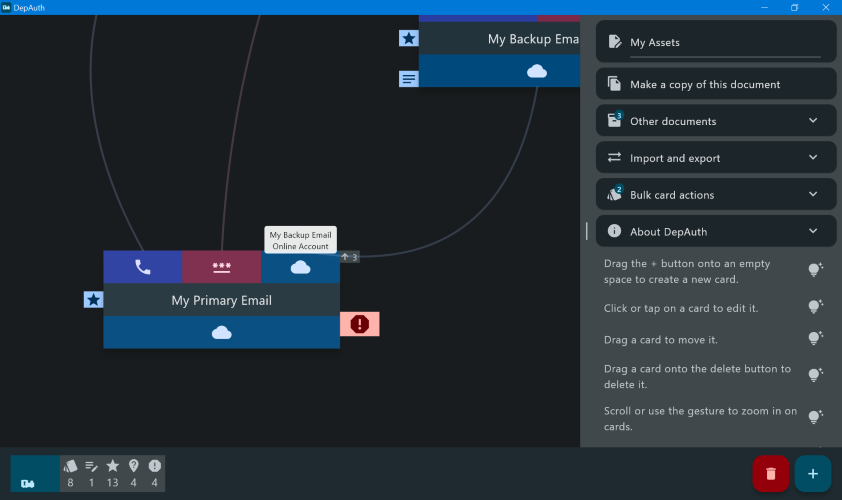The width and height of the screenshot is (842, 500).
Task: Dismiss the hint about moving a card
Action: (x=815, y=339)
